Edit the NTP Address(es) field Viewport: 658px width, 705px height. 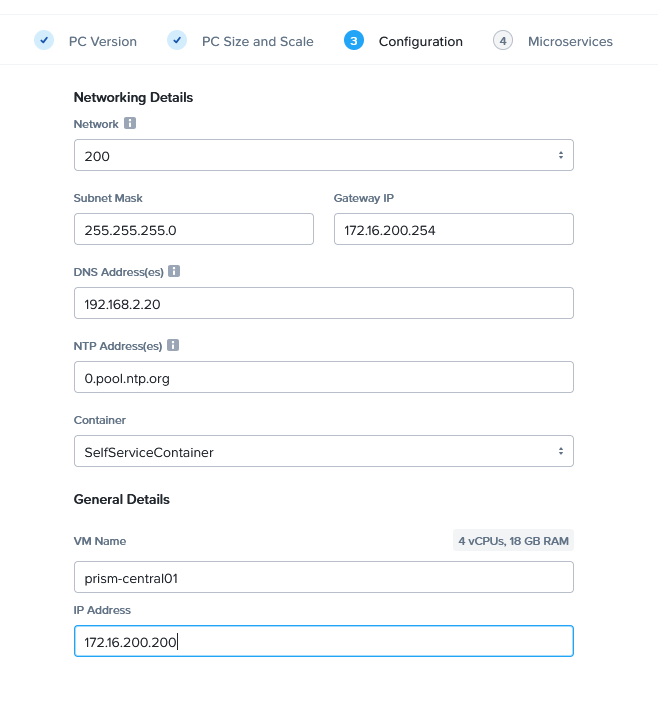[323, 377]
